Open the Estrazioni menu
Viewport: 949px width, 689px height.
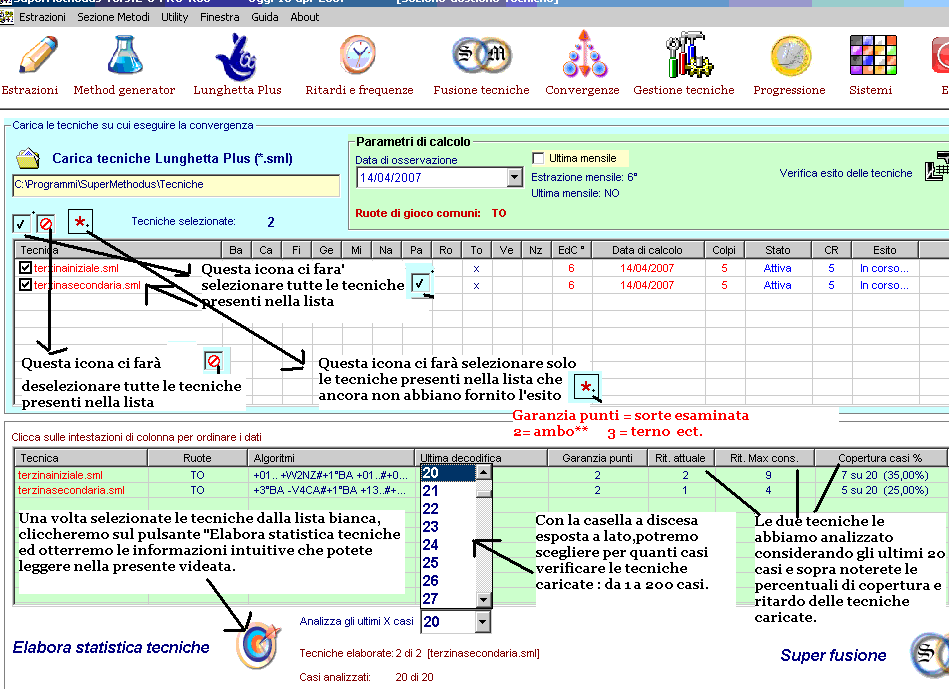point(42,17)
